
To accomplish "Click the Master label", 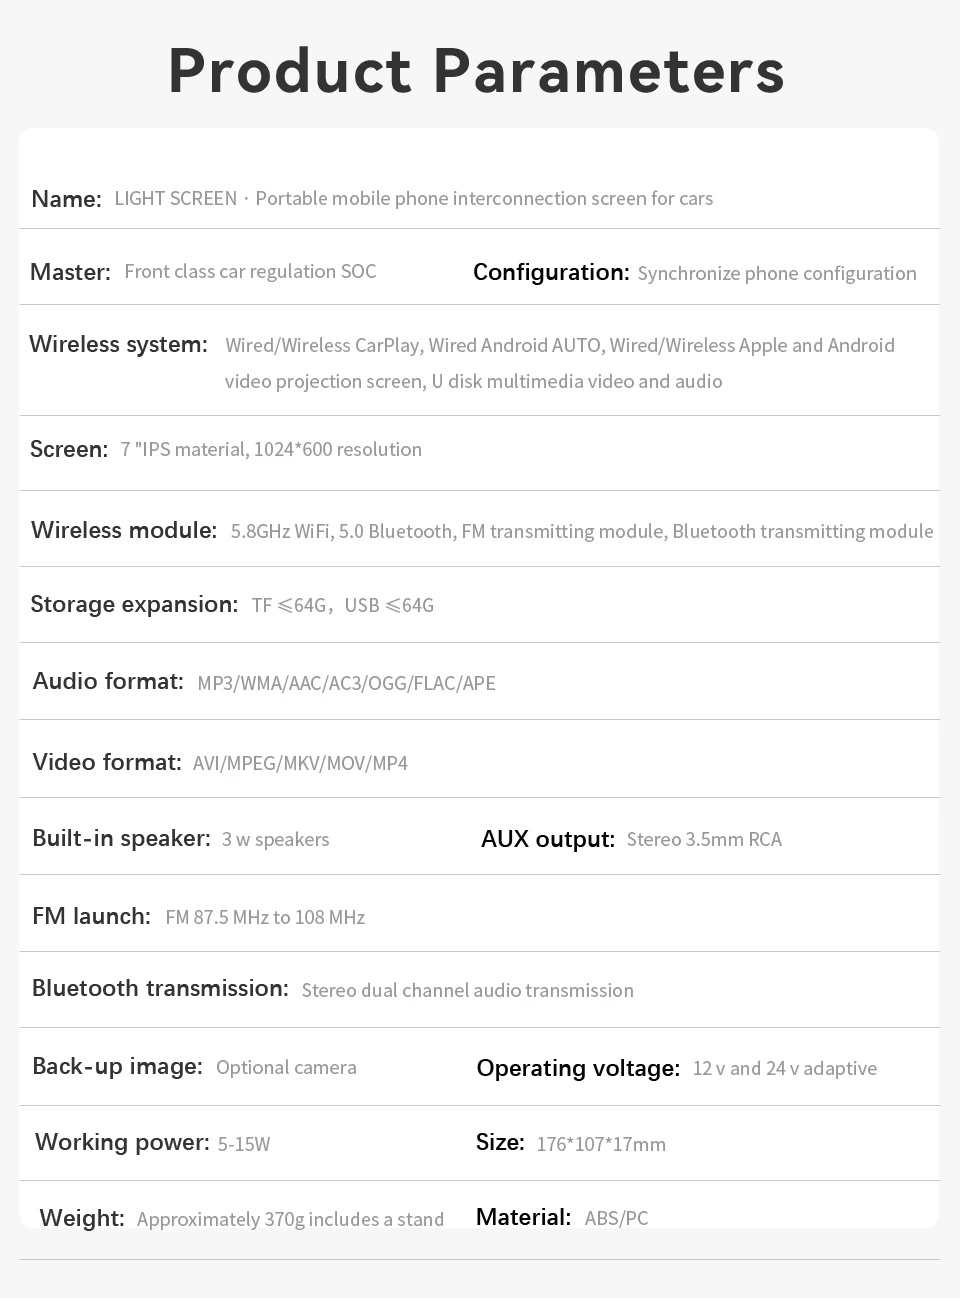I will point(70,272).
